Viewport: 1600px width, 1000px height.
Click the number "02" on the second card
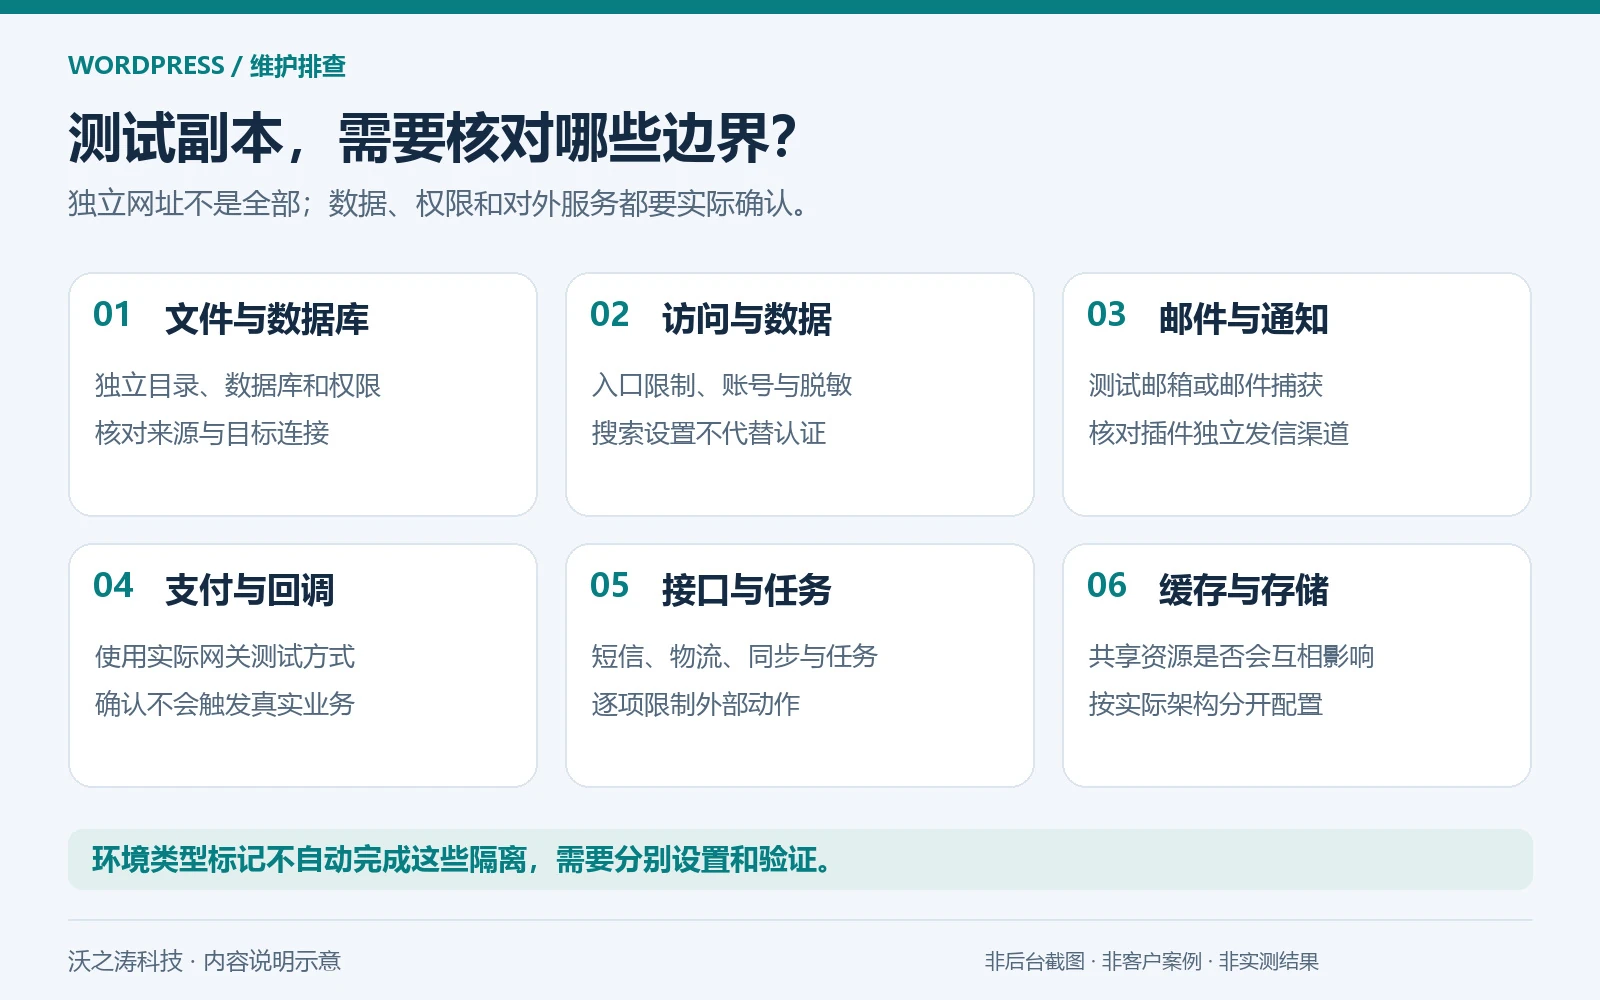[x=609, y=315]
